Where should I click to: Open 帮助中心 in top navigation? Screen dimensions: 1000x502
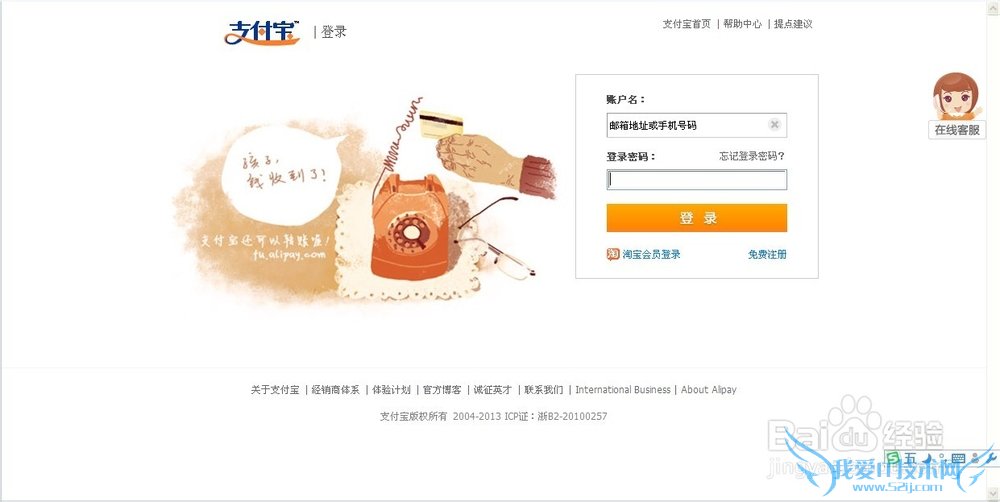(x=742, y=24)
